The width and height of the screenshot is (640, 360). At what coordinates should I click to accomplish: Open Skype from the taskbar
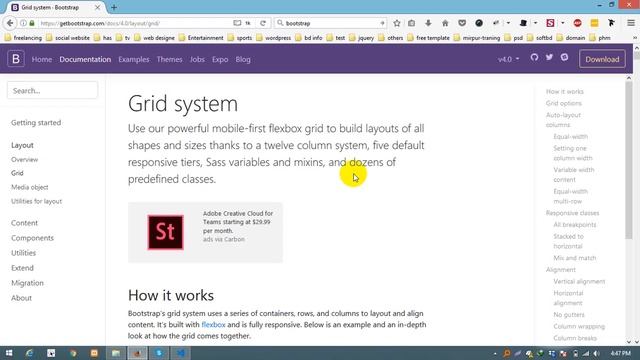159,353
